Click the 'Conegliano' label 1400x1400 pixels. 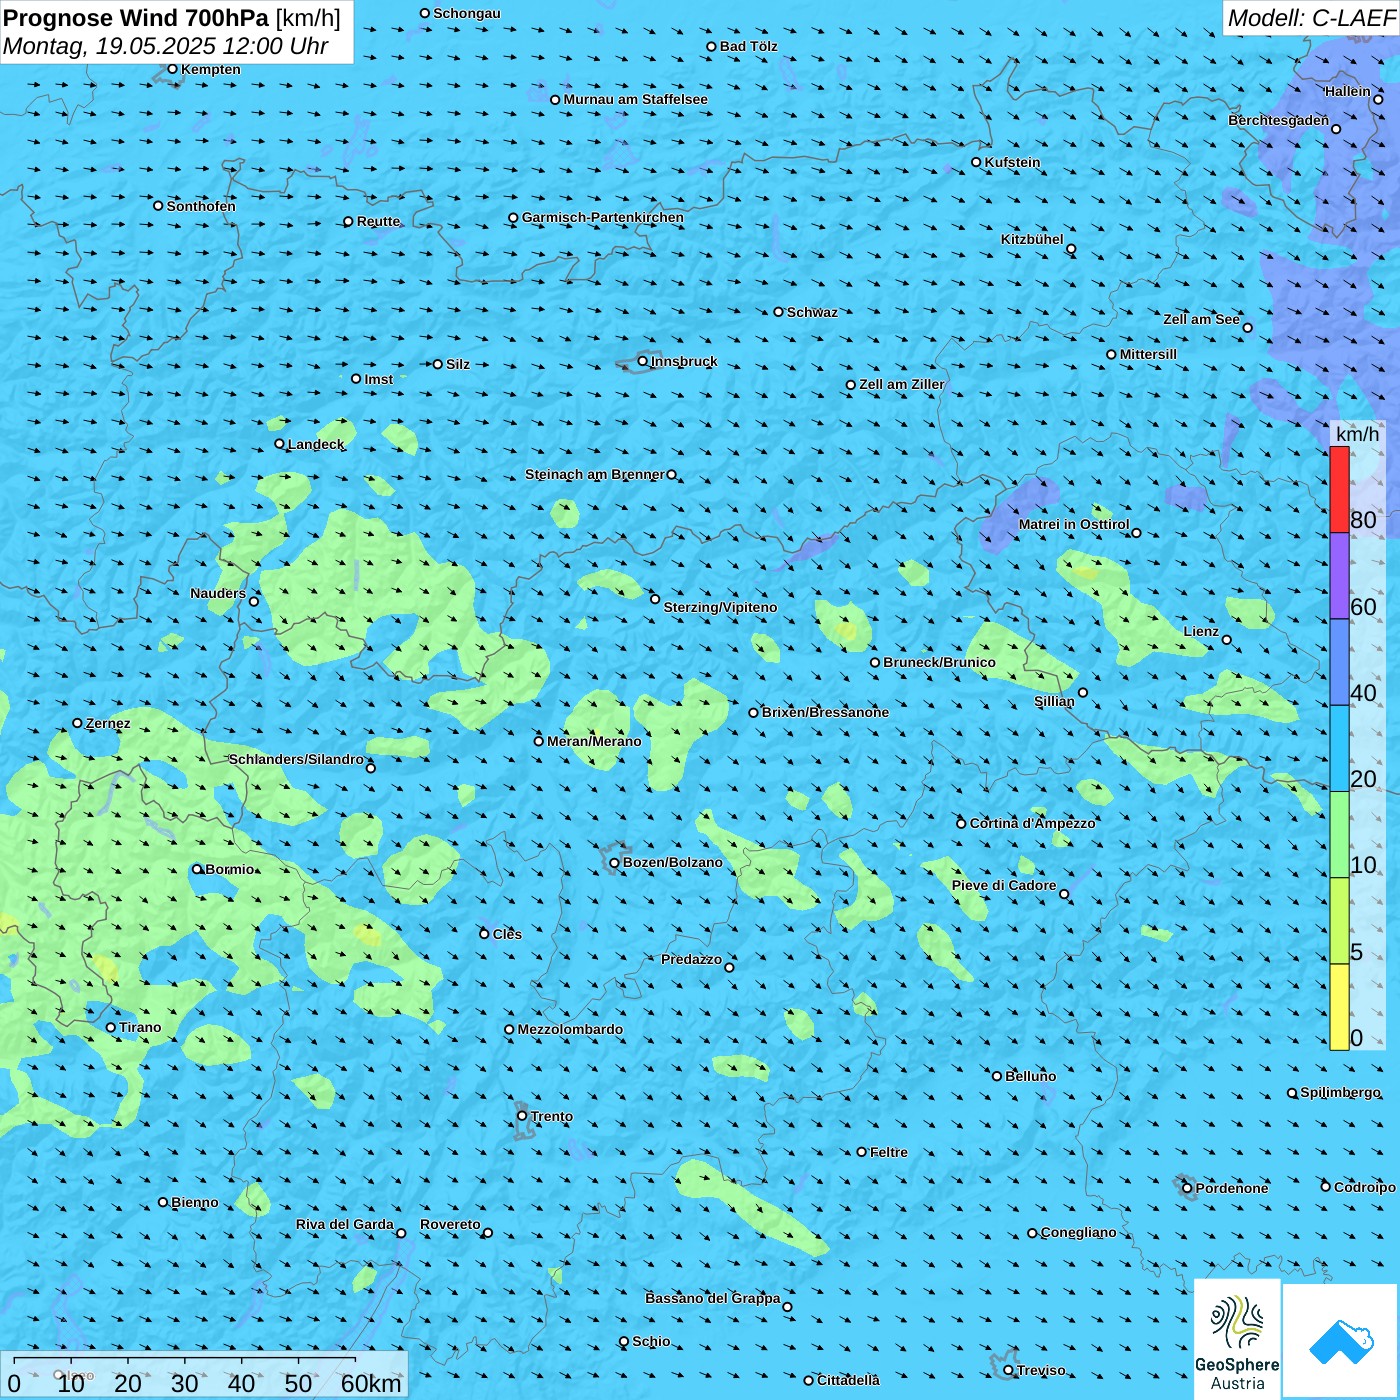point(1078,1232)
